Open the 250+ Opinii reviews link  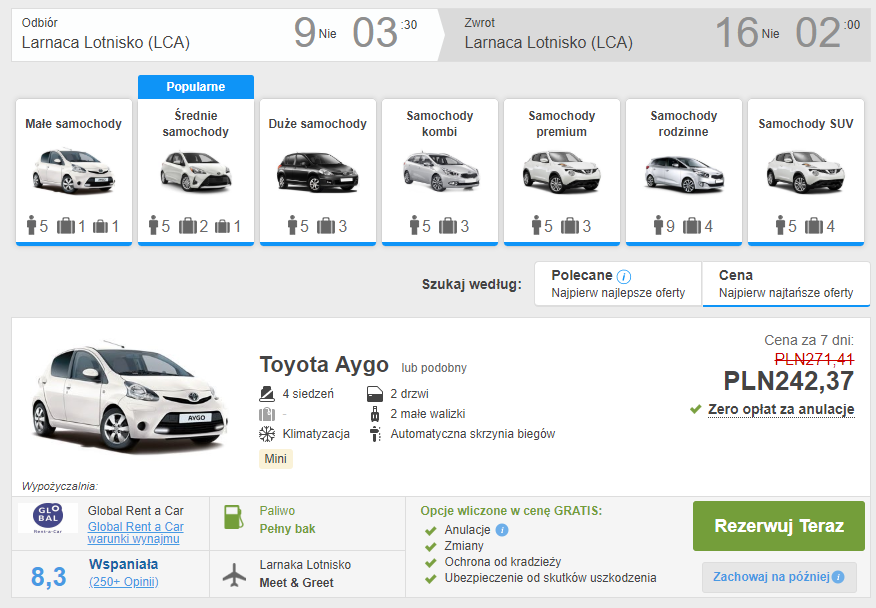(x=123, y=582)
